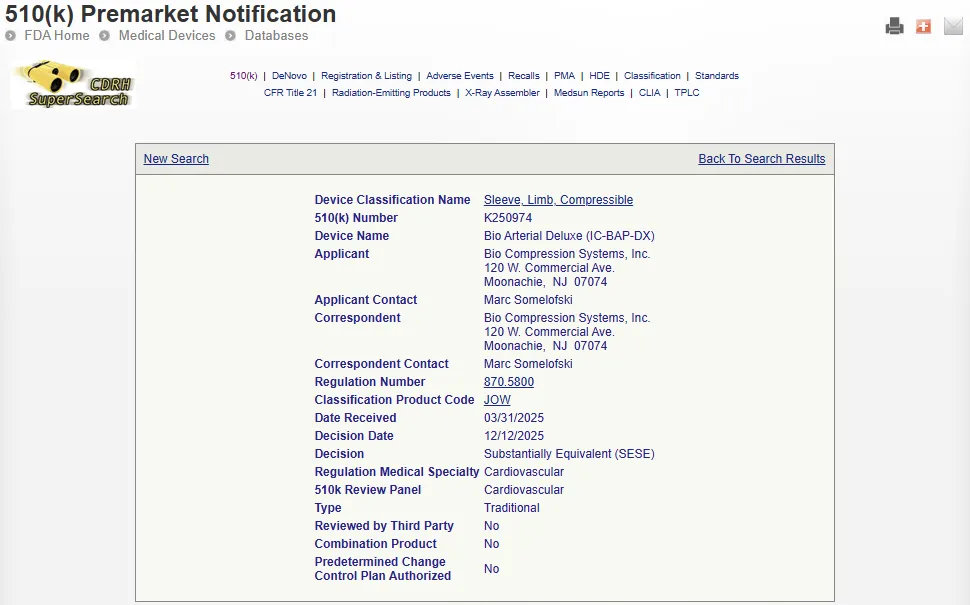Click the Correspondent Contact value Marc Somelofski
This screenshot has height=605, width=970.
pos(528,364)
